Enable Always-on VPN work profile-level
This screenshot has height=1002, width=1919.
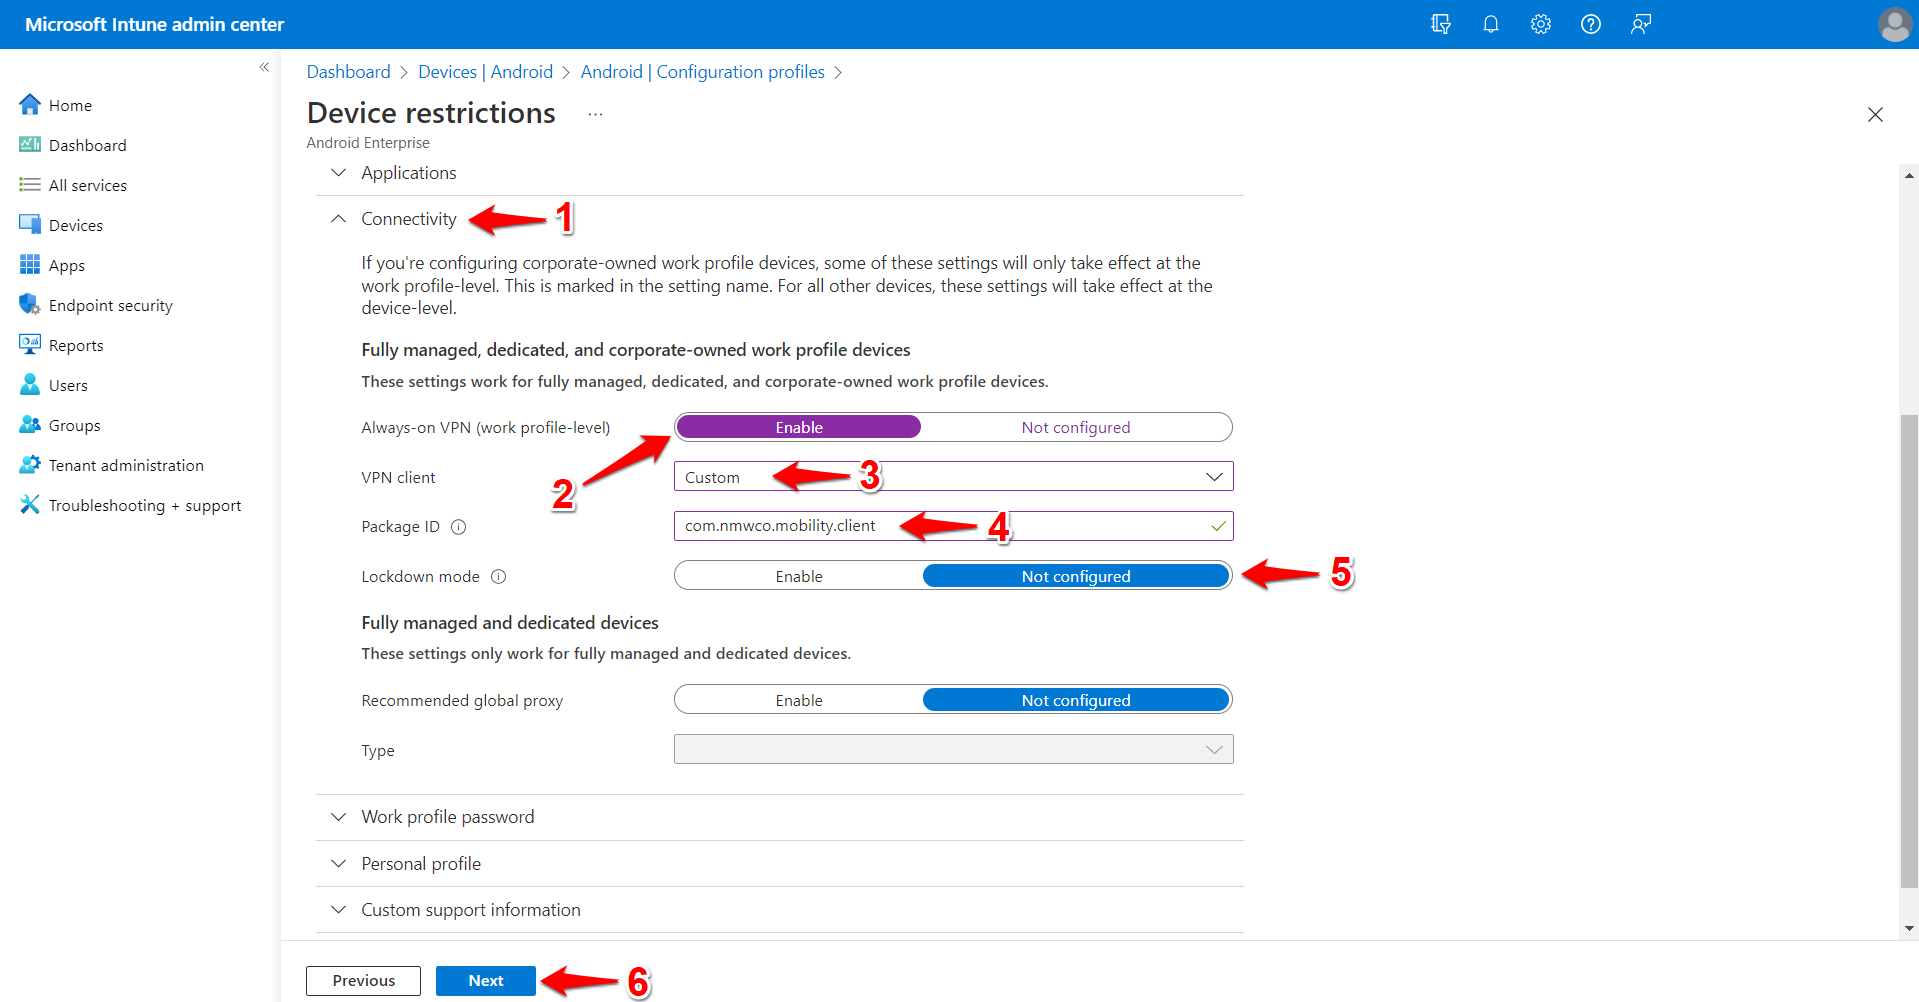coord(797,426)
